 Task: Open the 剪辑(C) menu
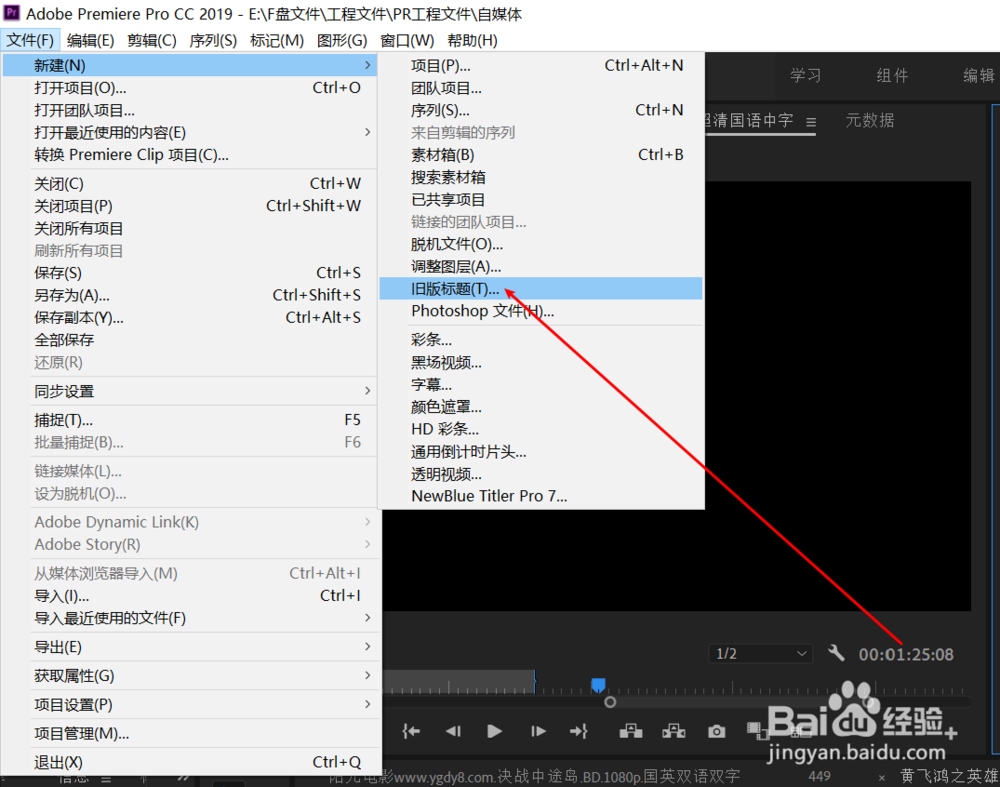pos(152,40)
